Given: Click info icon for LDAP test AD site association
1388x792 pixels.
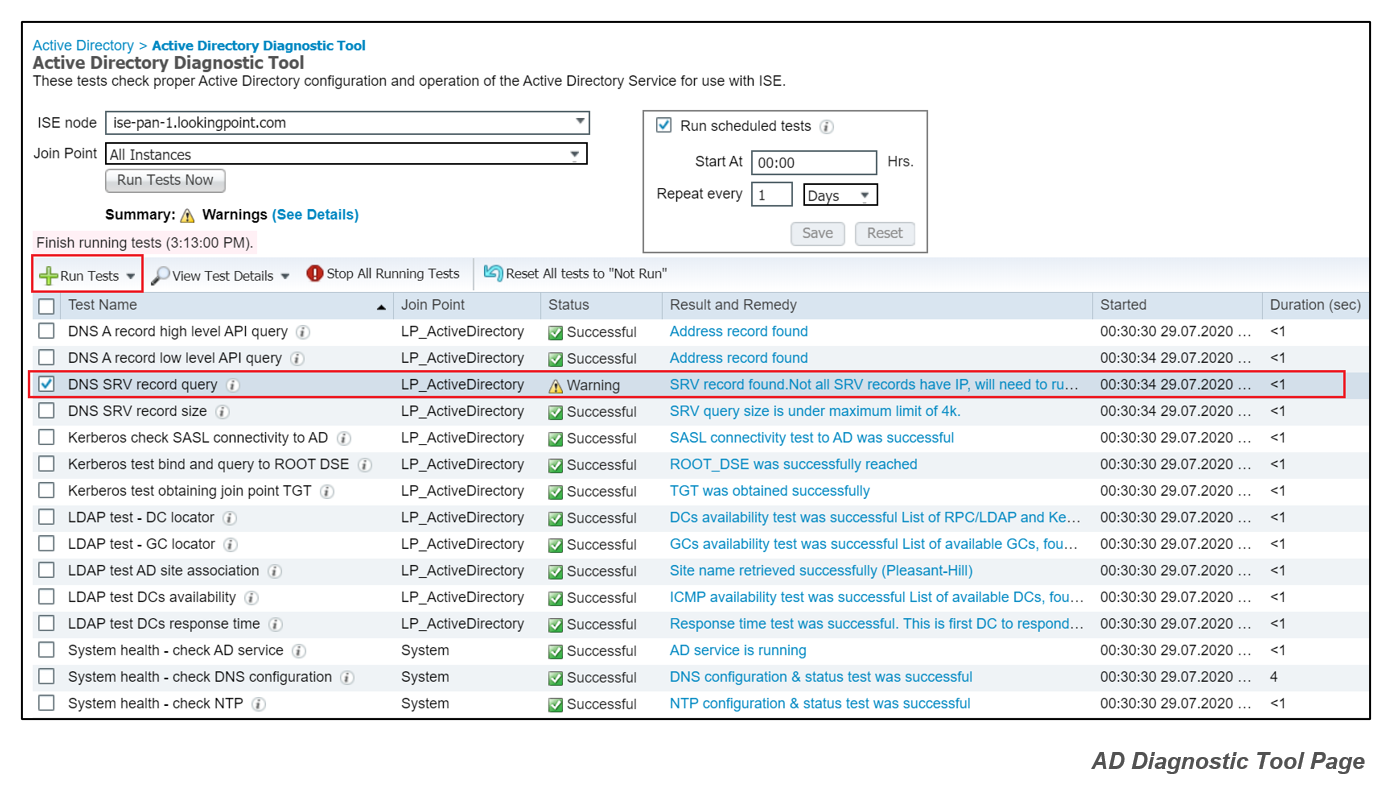Looking at the screenshot, I should pyautogui.click(x=274, y=571).
